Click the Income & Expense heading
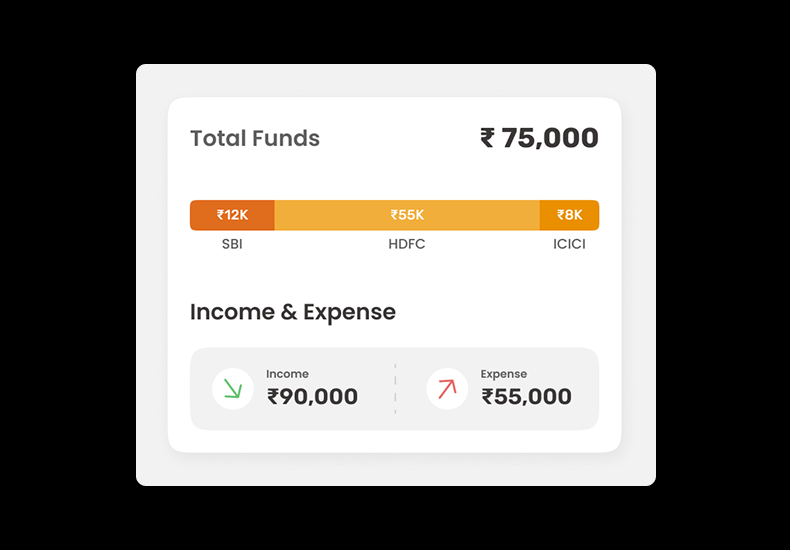790x550 pixels. [293, 312]
